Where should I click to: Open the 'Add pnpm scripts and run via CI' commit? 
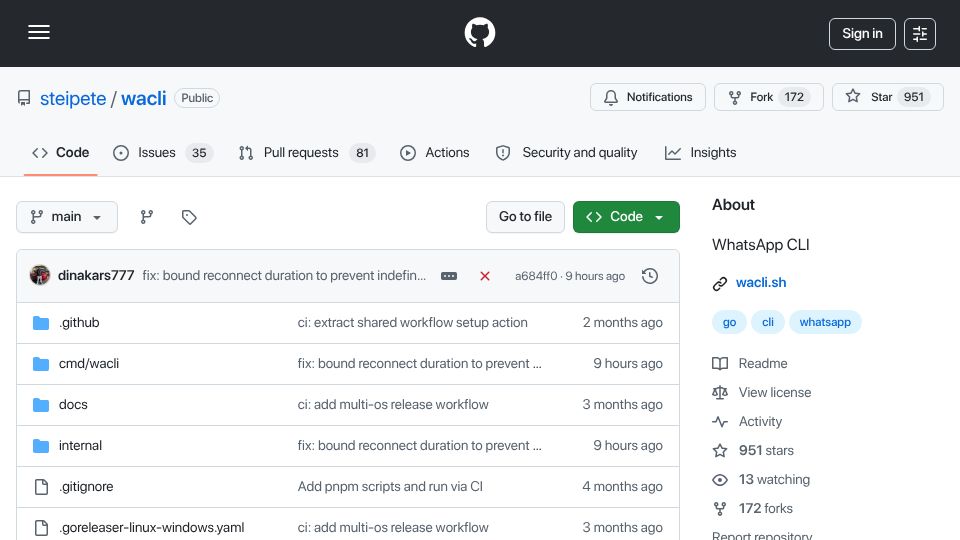click(x=390, y=487)
